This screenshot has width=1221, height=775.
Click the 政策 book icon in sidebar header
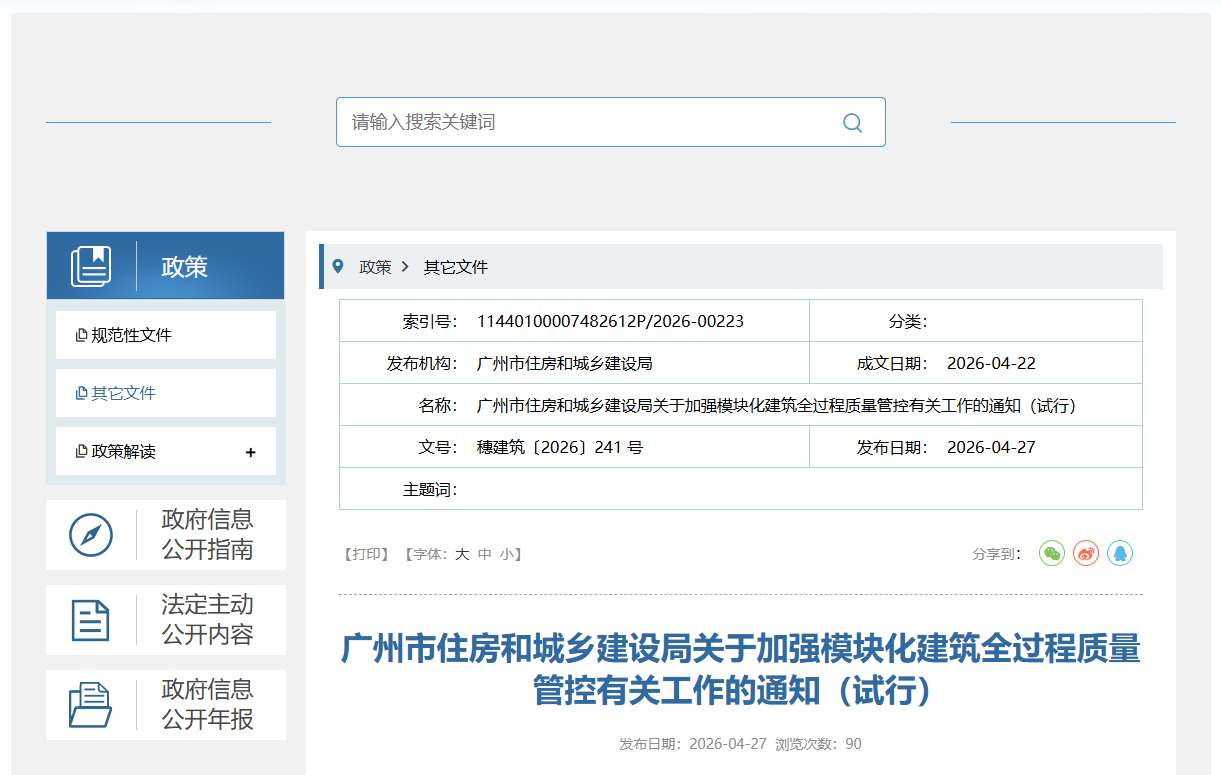[91, 267]
